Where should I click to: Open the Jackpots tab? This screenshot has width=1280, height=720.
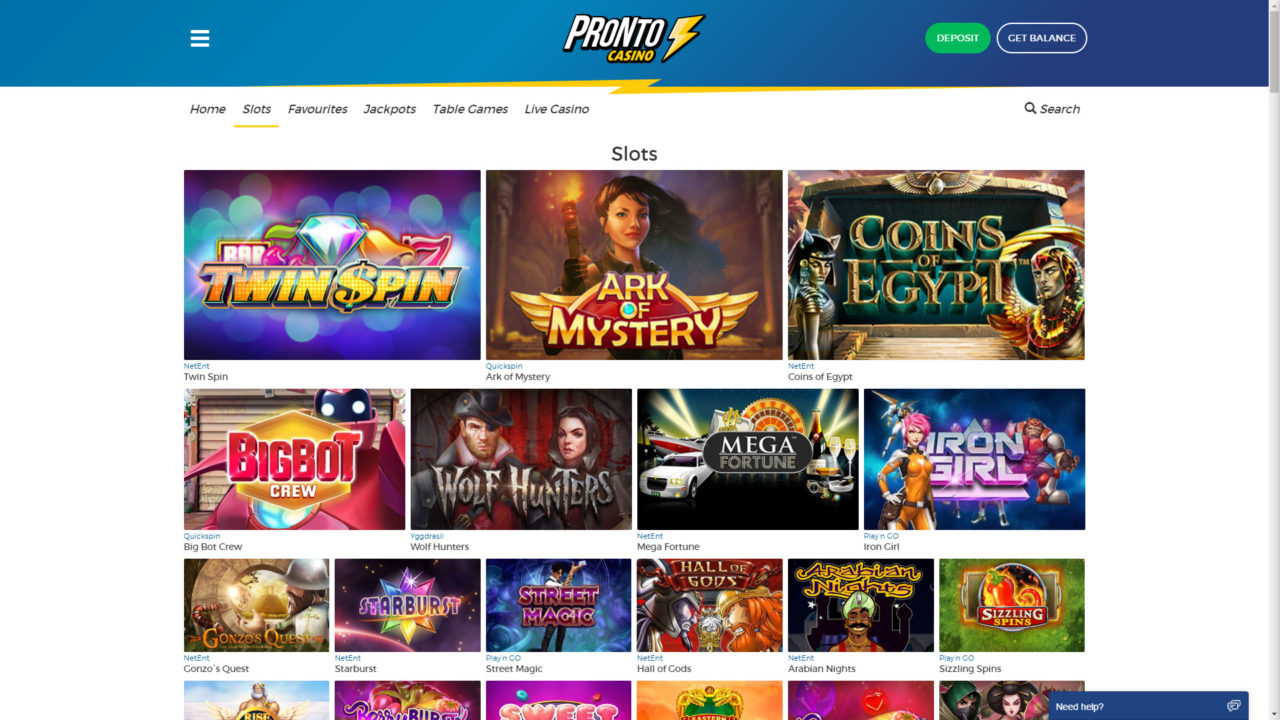pyautogui.click(x=390, y=109)
